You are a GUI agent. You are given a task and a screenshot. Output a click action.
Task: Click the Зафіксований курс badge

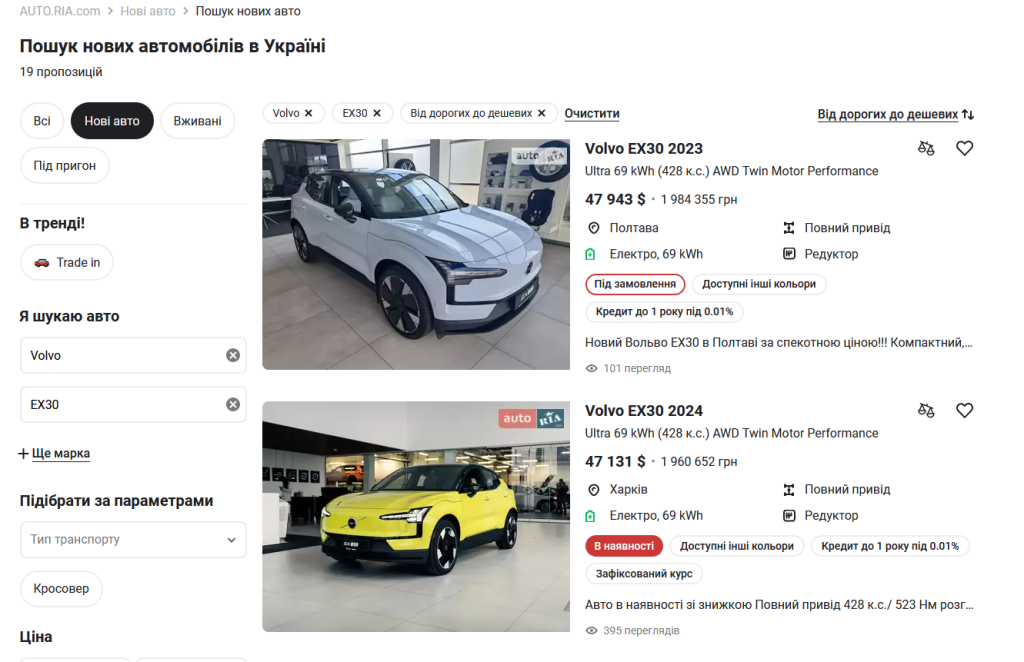(644, 573)
